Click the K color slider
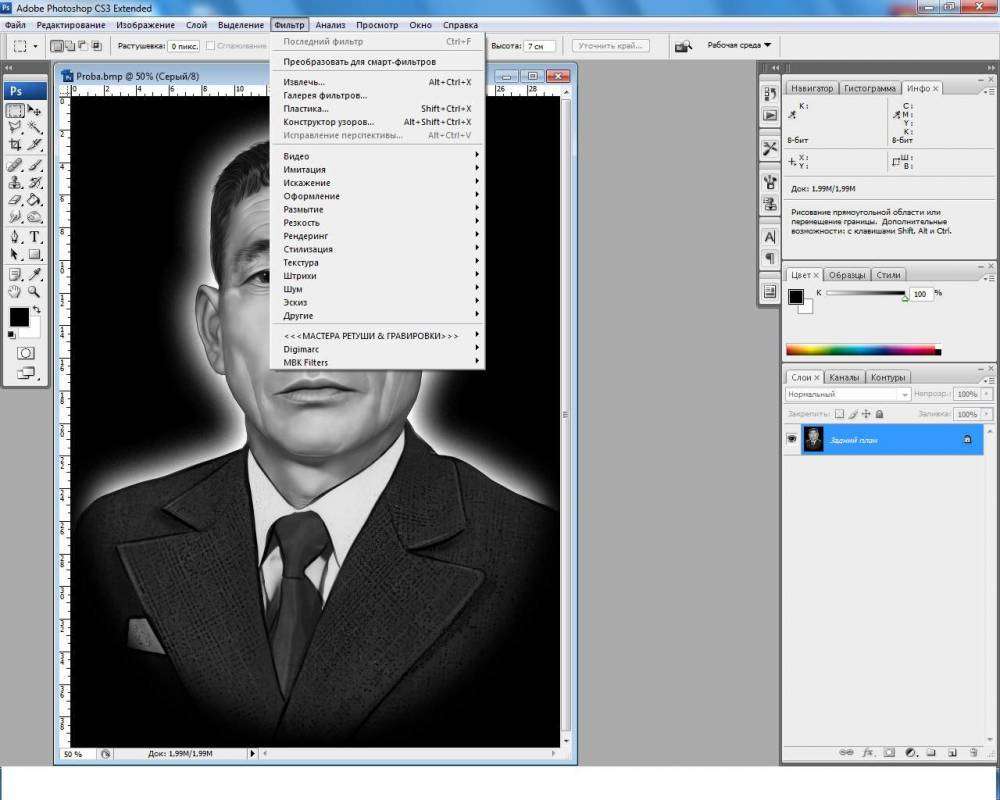 866,294
